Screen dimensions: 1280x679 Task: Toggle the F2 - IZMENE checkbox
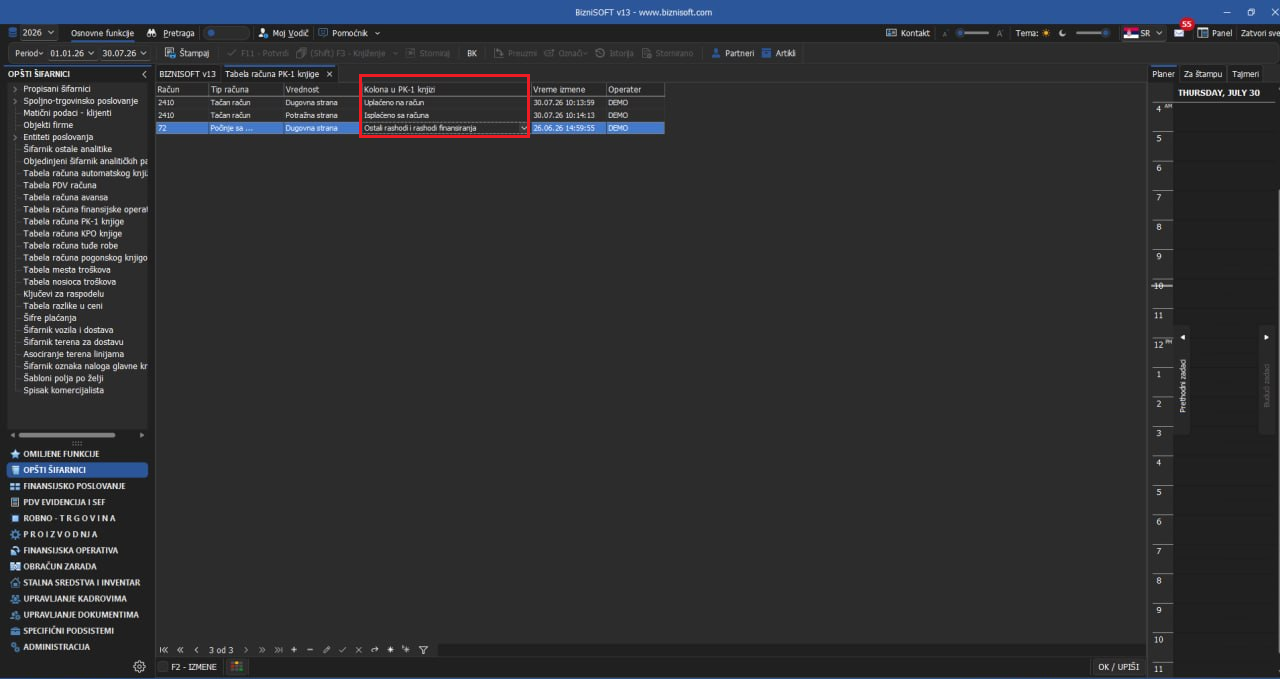coord(163,667)
